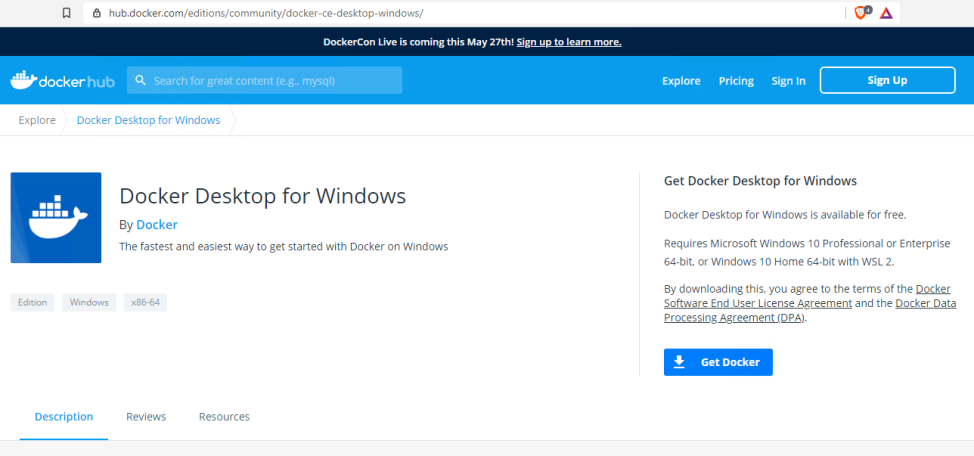Click the search for great content field
The width and height of the screenshot is (974, 456).
265,80
